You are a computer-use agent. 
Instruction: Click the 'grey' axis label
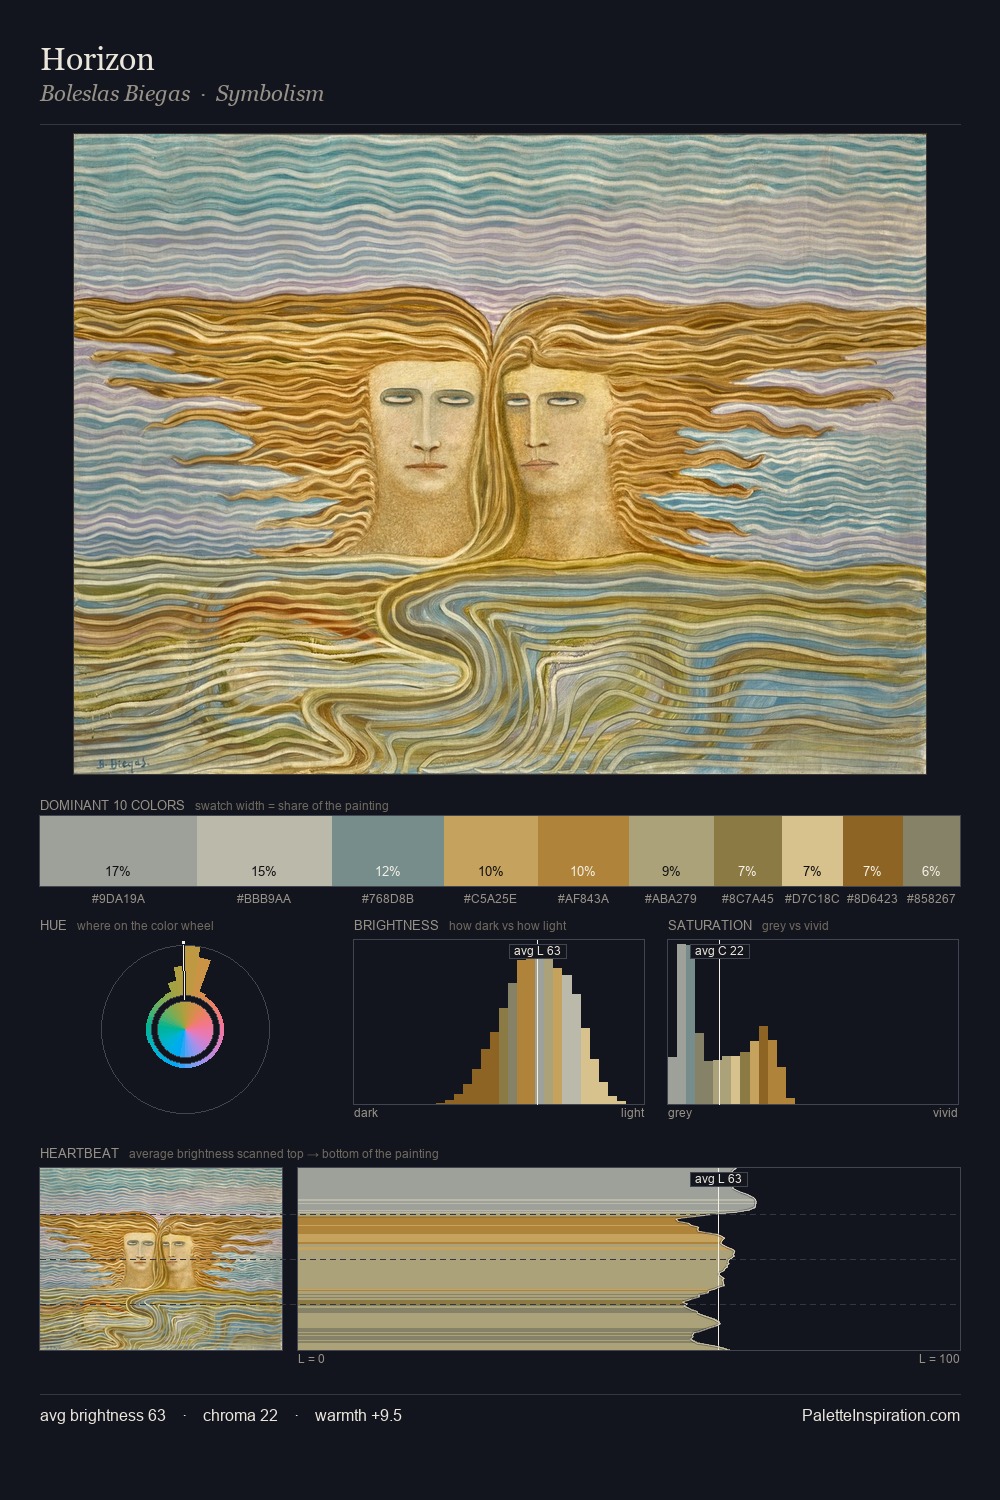point(680,1112)
